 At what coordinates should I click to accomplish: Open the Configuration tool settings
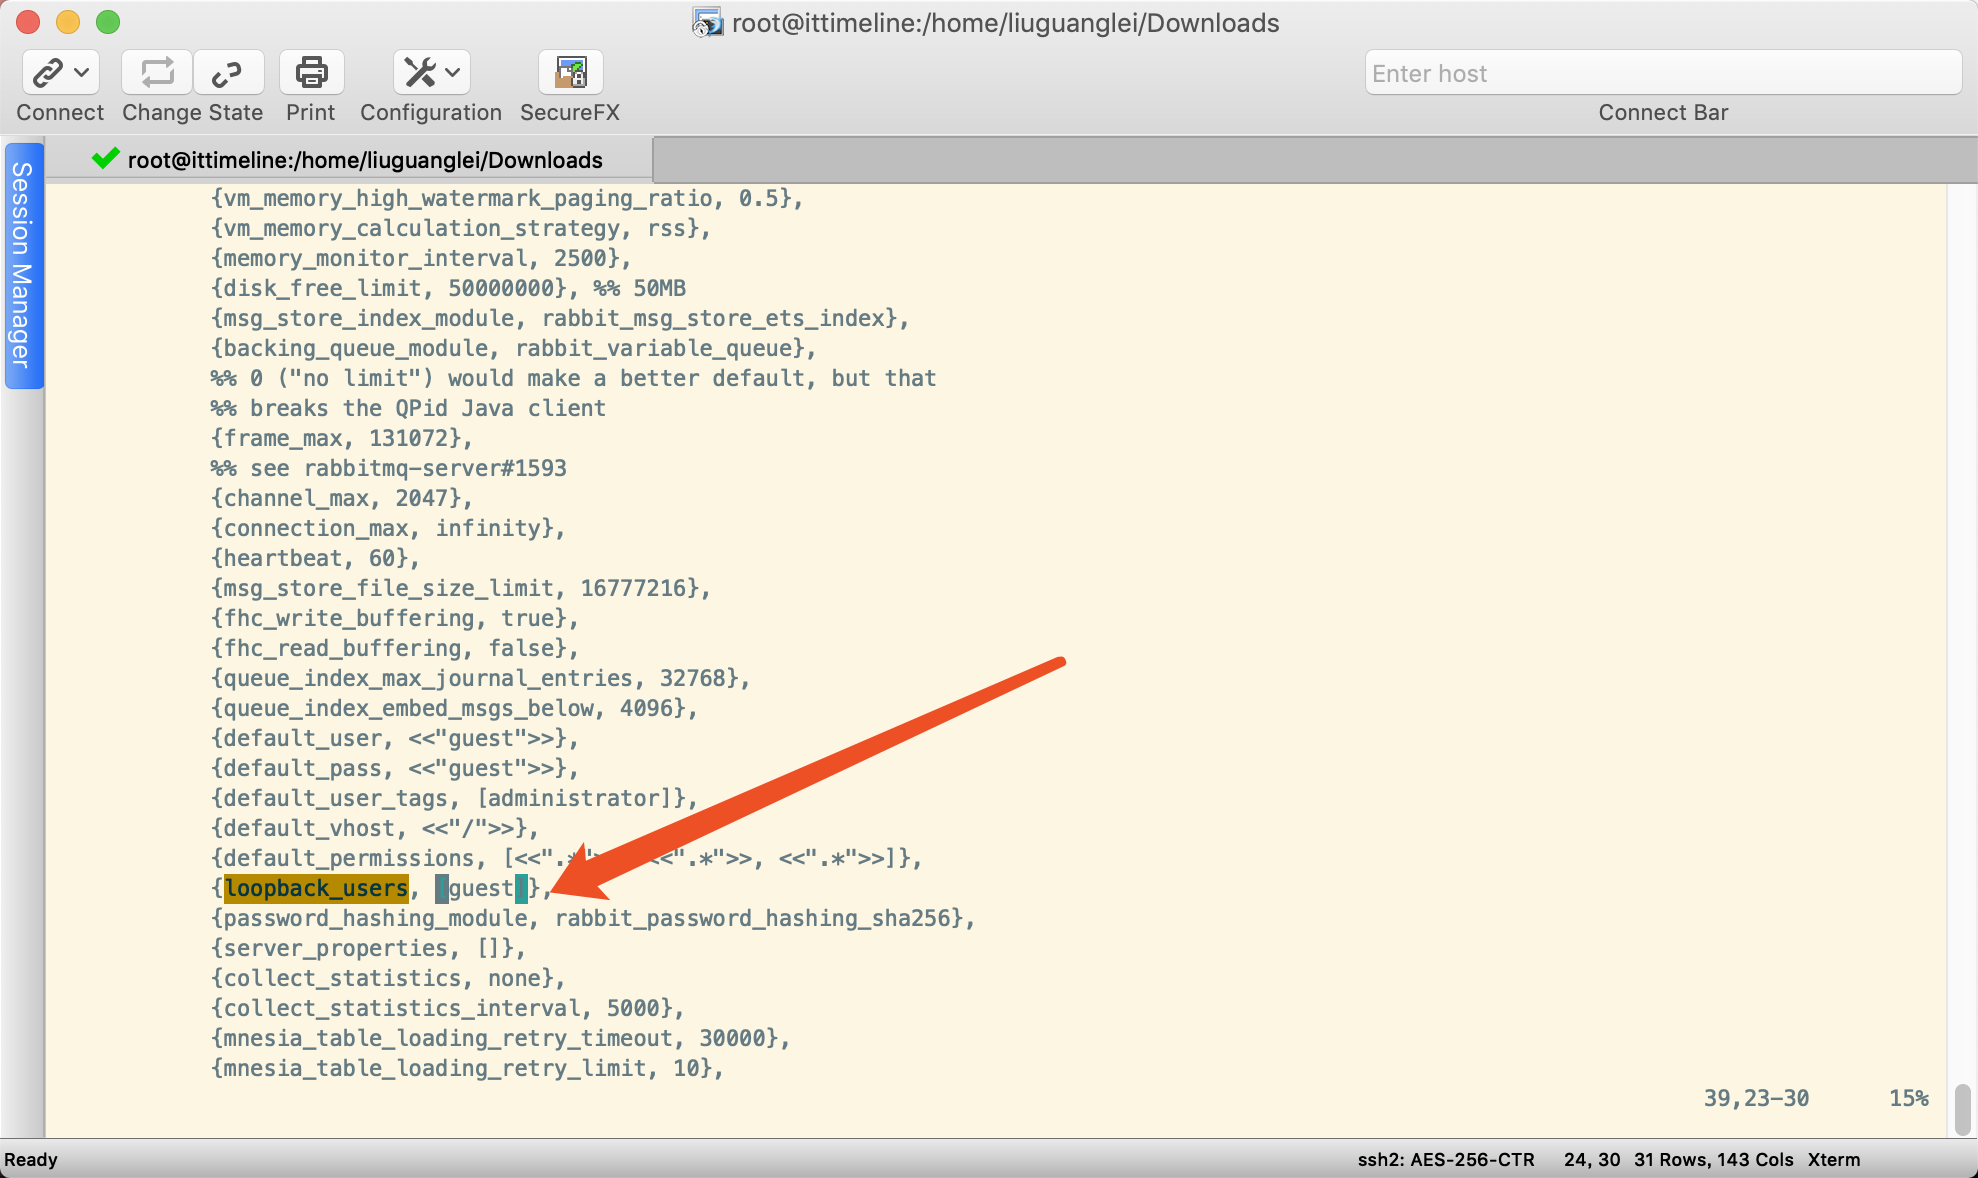(x=421, y=72)
